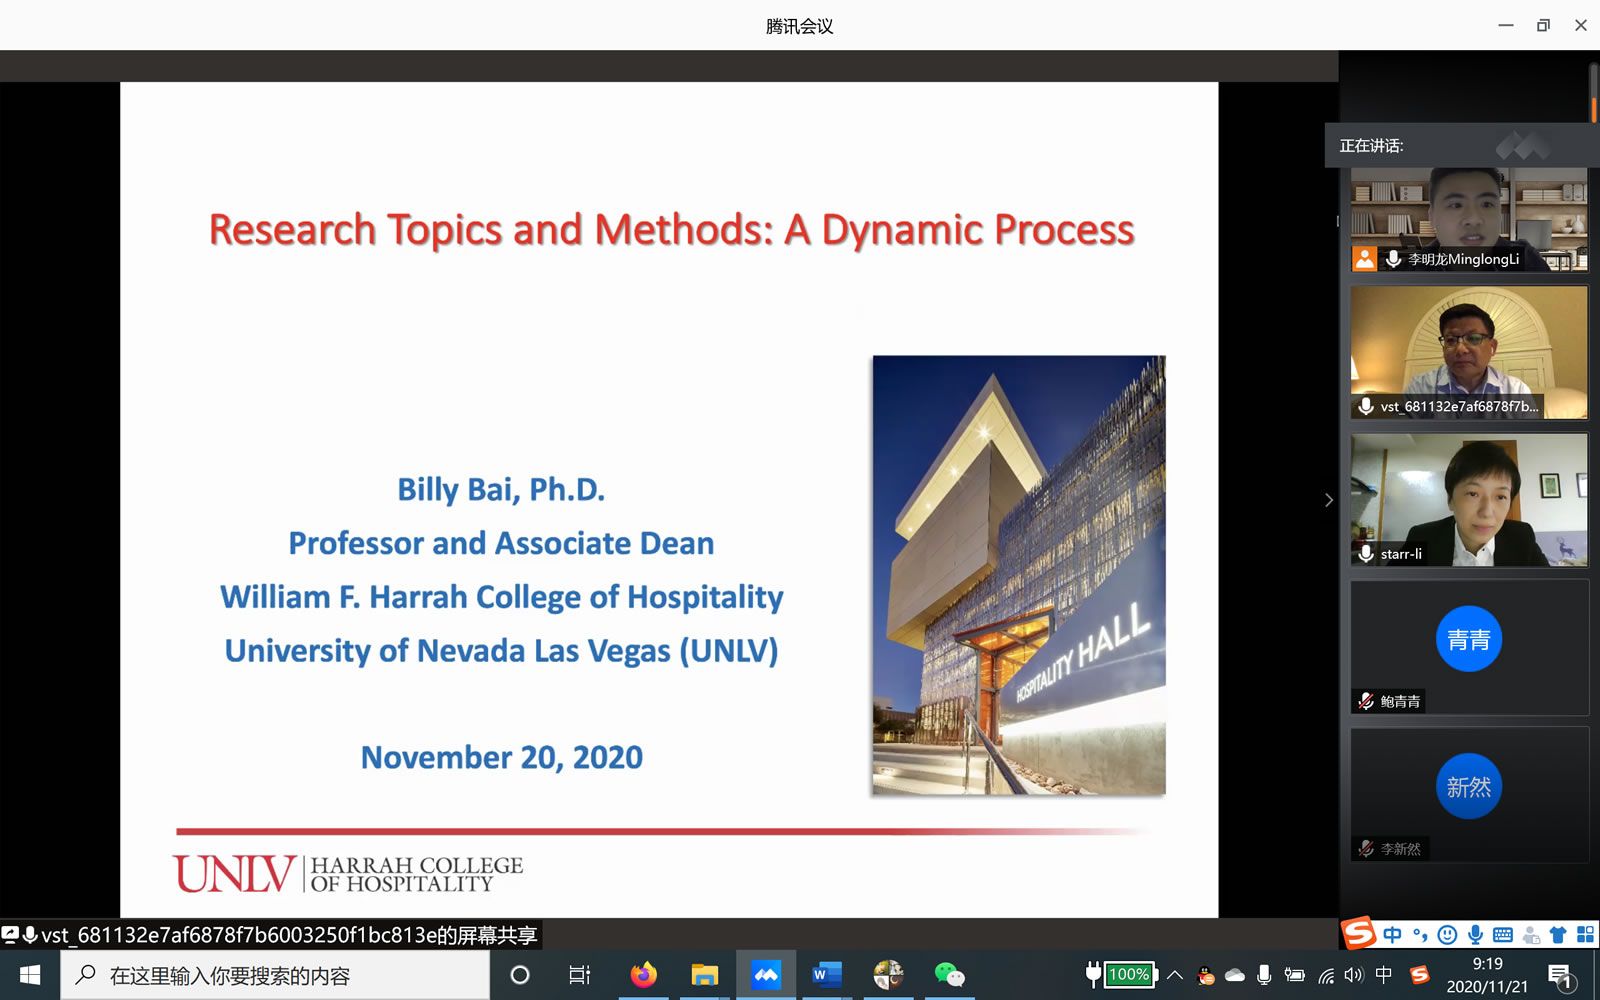Click the slide title Research Topics and Methods

click(x=671, y=230)
